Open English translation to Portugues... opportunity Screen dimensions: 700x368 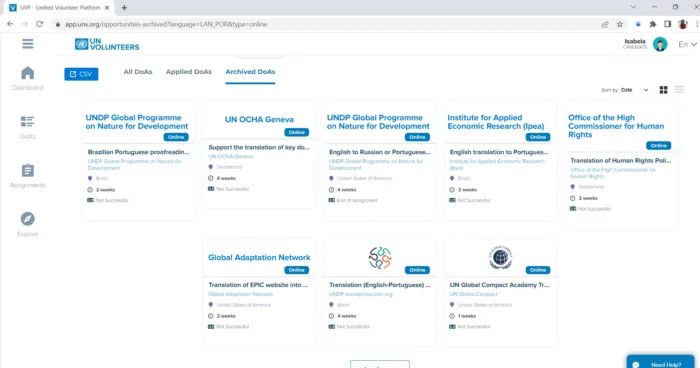pyautogui.click(x=499, y=152)
